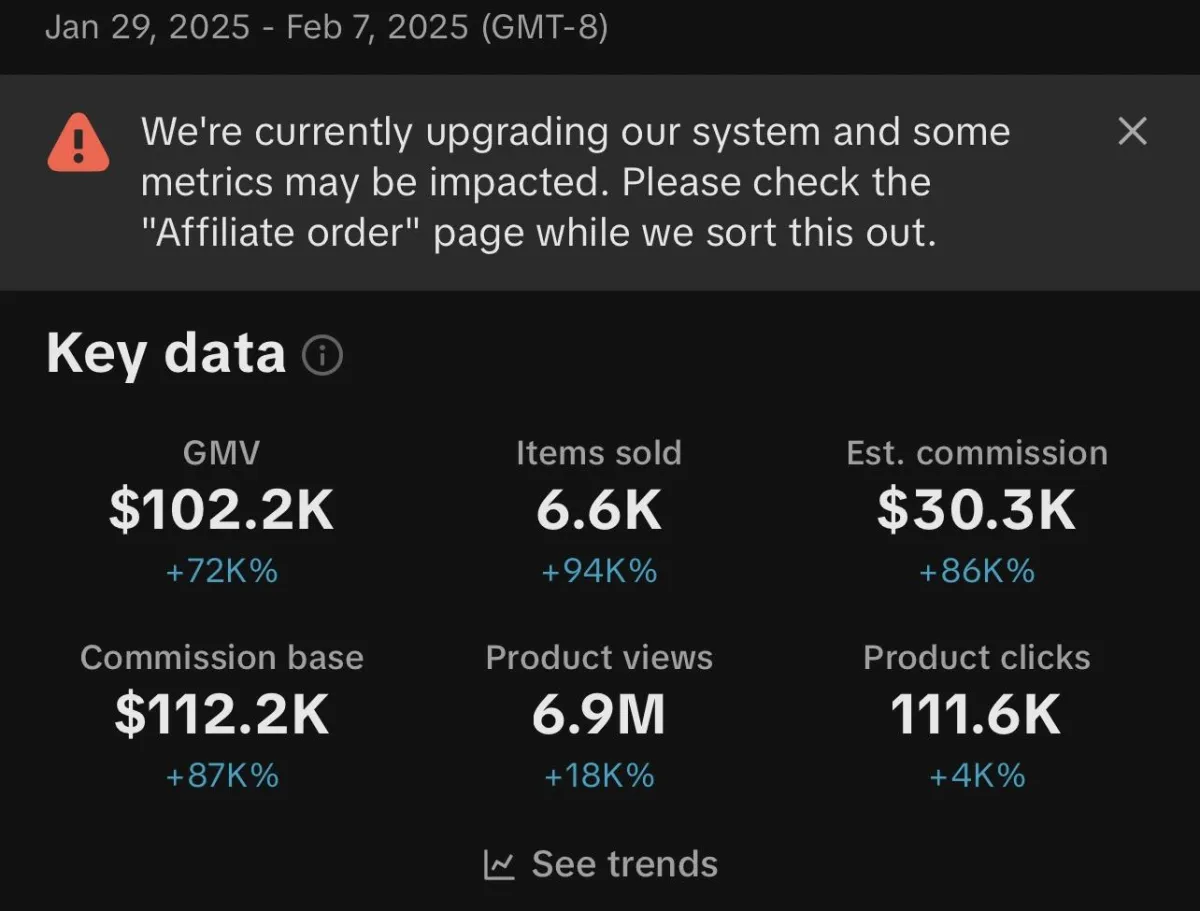Click the upgrade warning message text
This screenshot has width=1200, height=911.
coord(575,183)
